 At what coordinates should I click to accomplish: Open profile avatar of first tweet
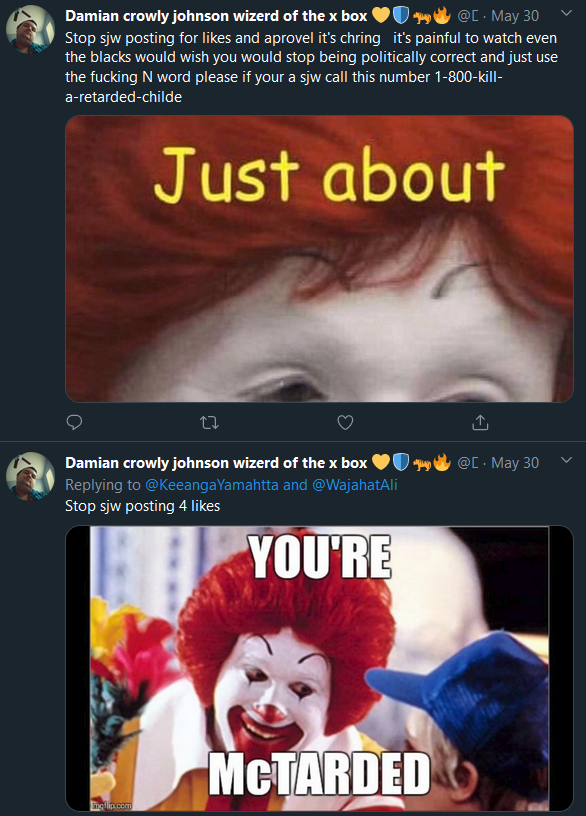tap(30, 29)
